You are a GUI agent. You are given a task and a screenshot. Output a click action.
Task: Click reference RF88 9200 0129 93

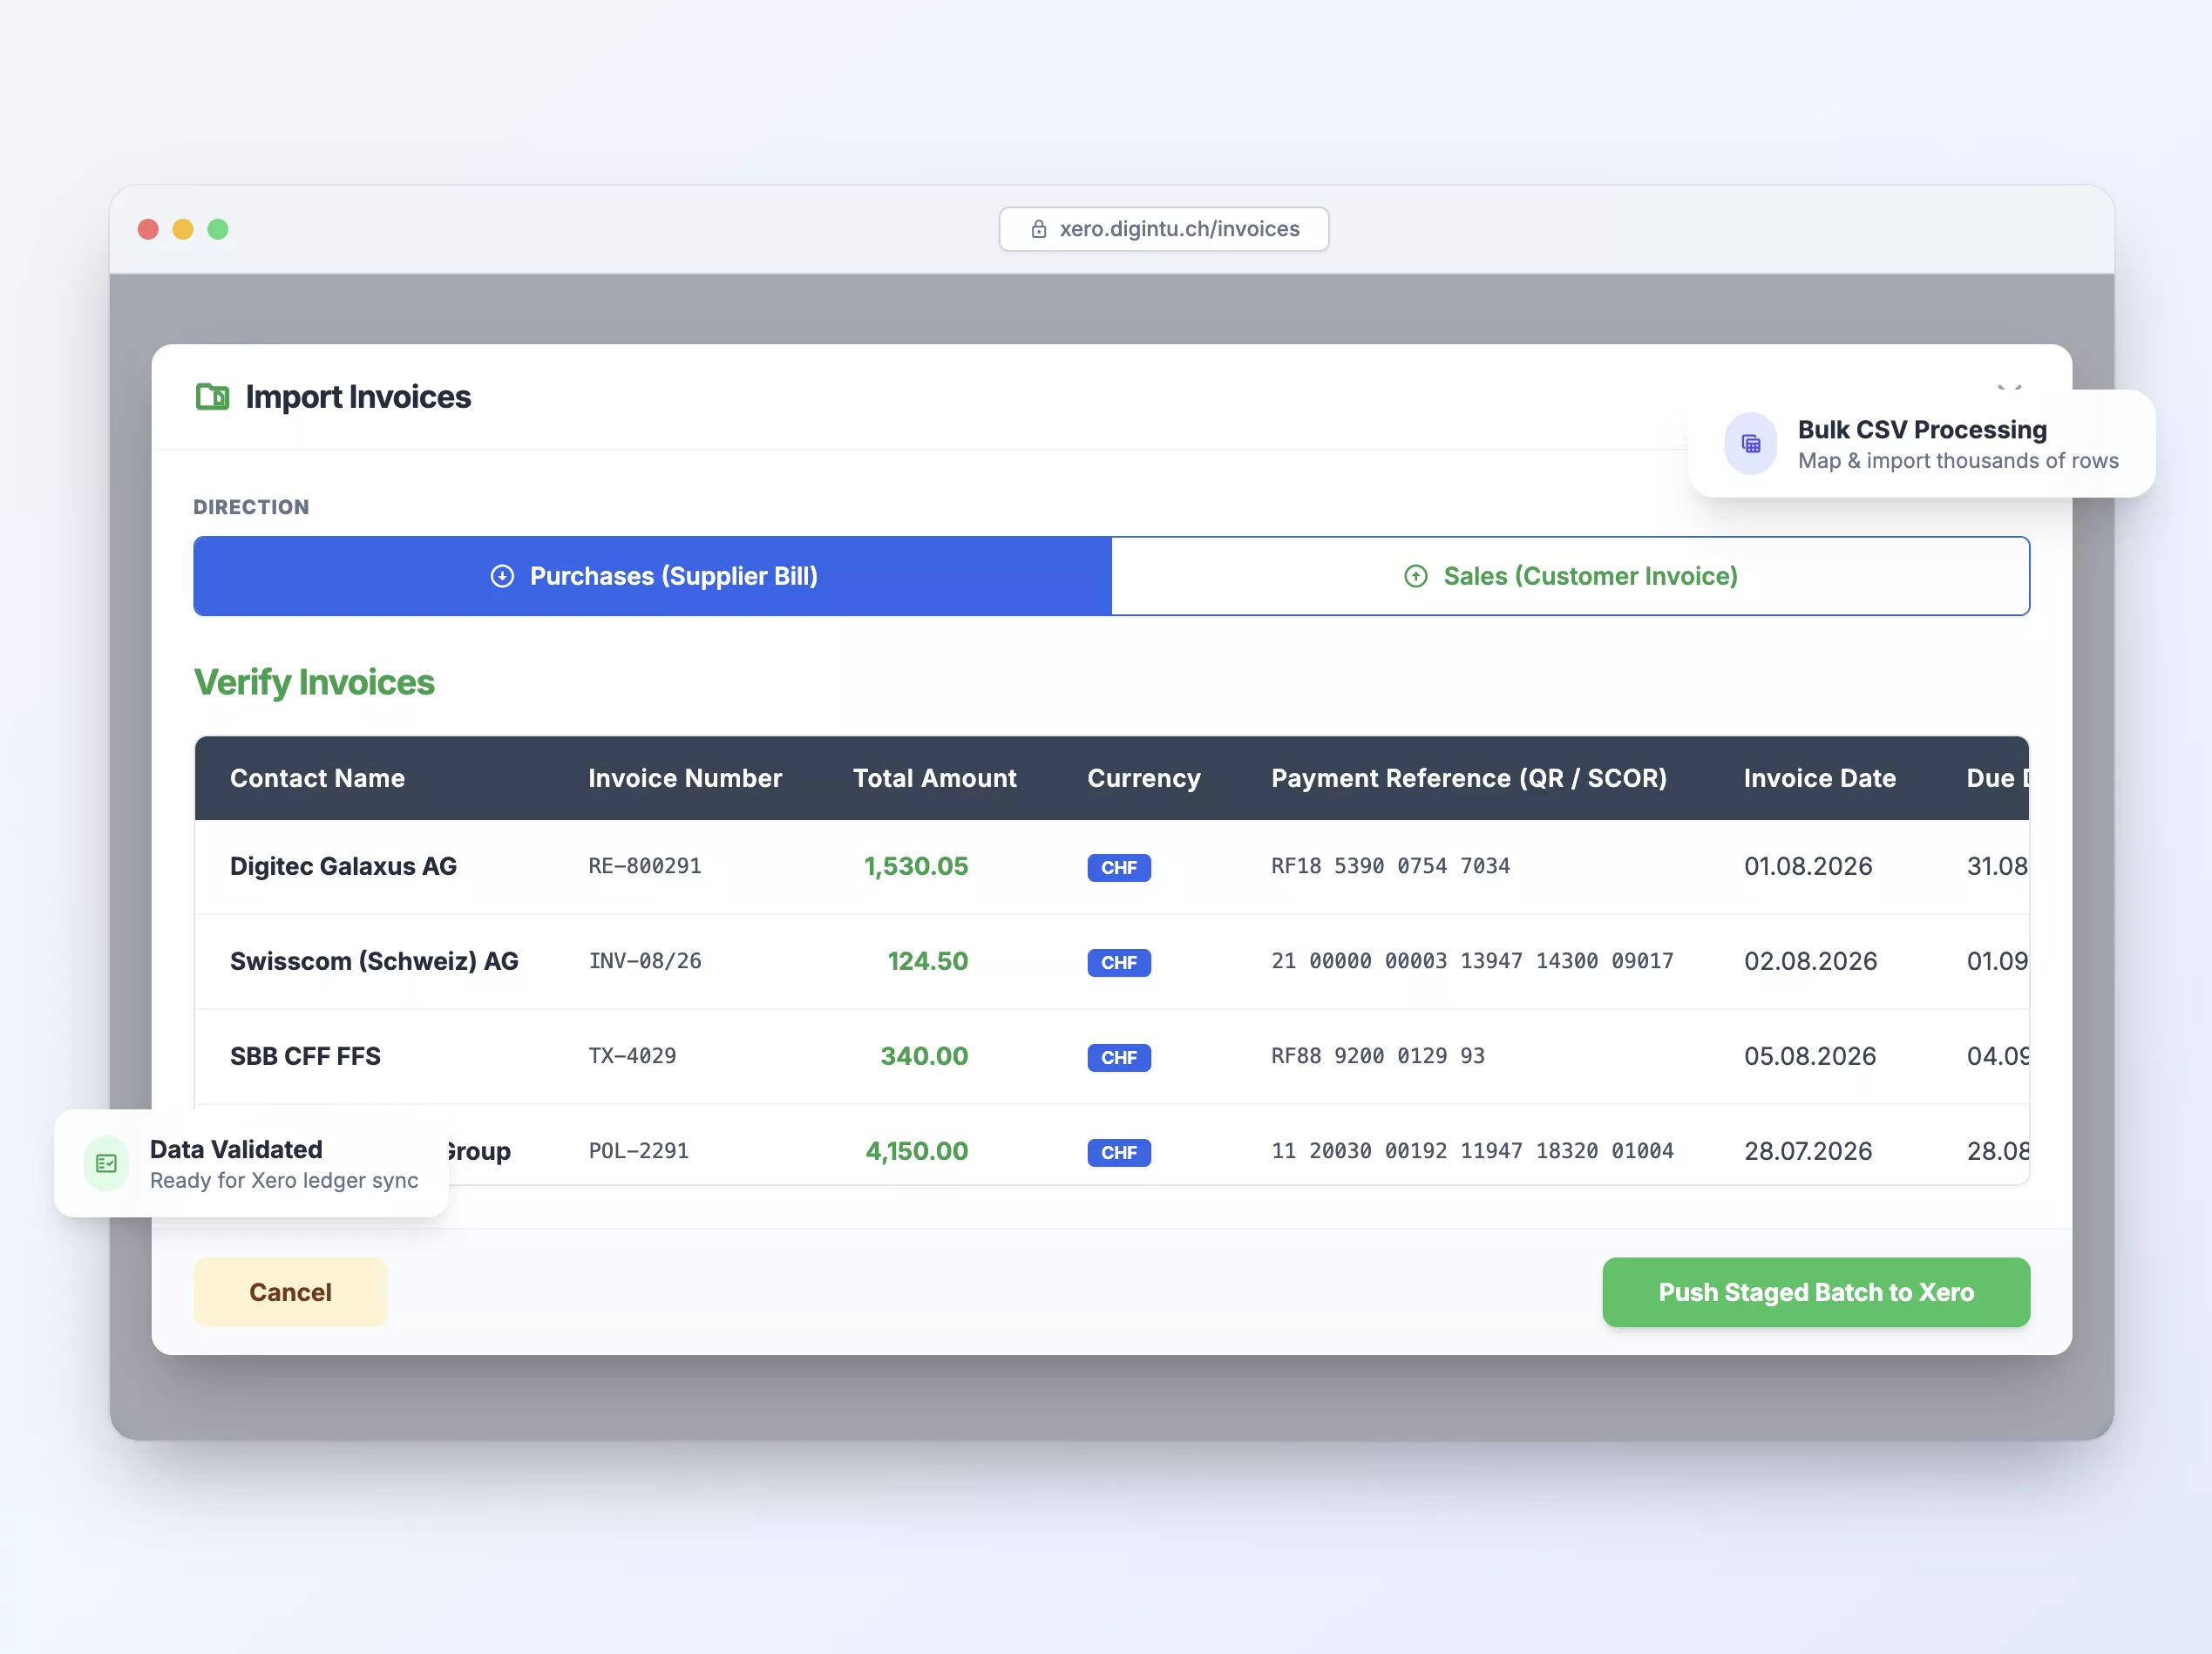1378,1056
